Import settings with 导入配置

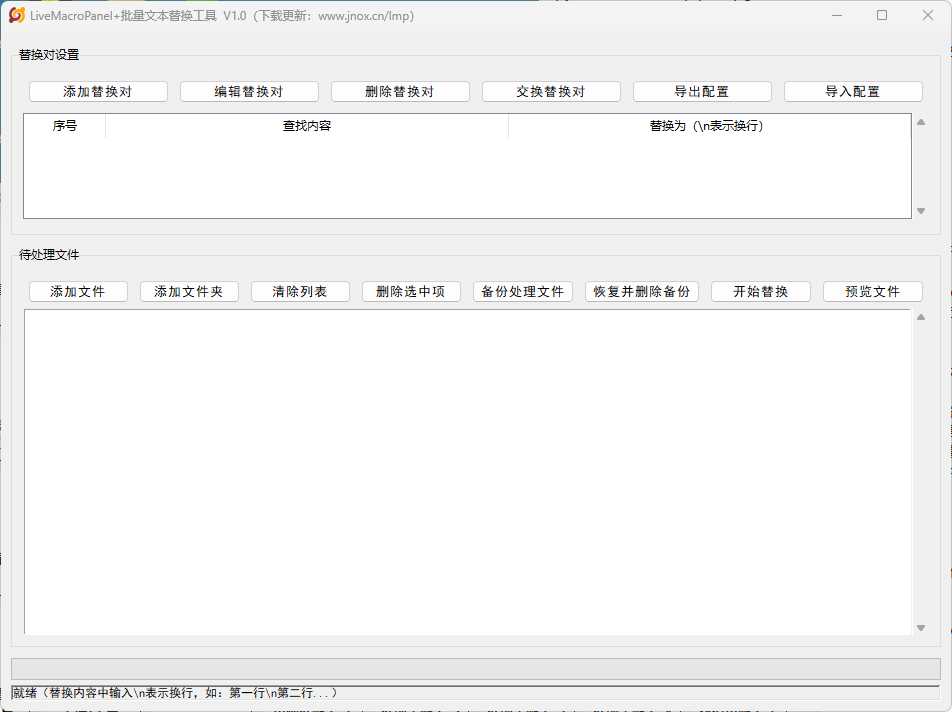pos(853,92)
